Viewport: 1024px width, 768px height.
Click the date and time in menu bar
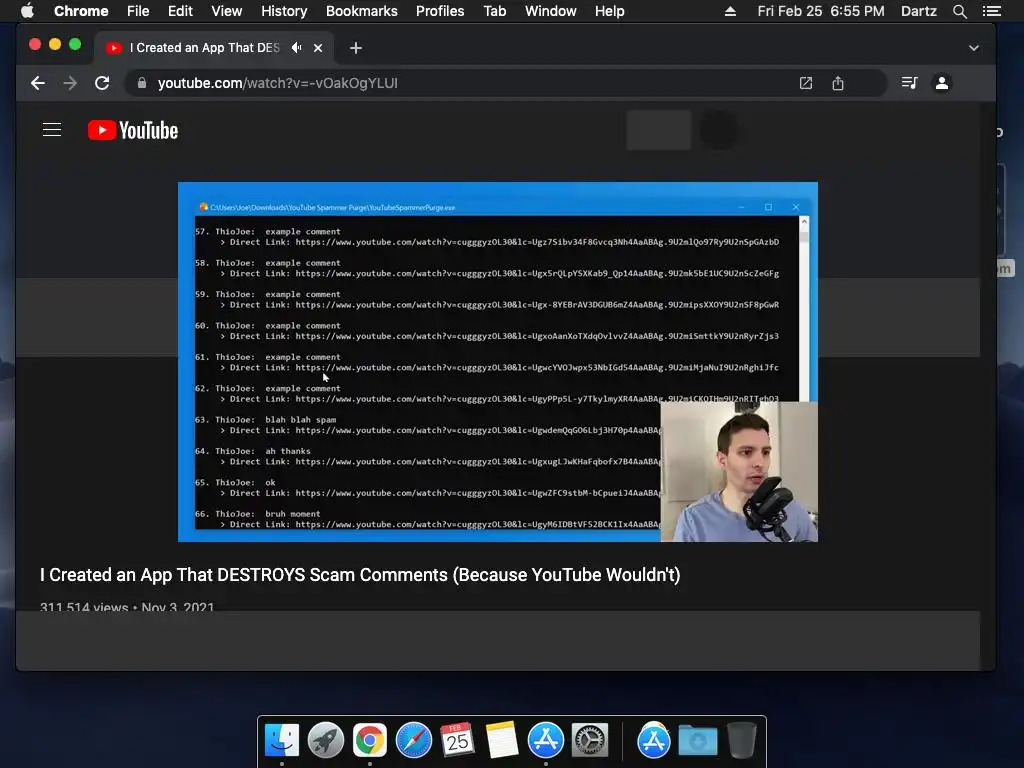(821, 11)
